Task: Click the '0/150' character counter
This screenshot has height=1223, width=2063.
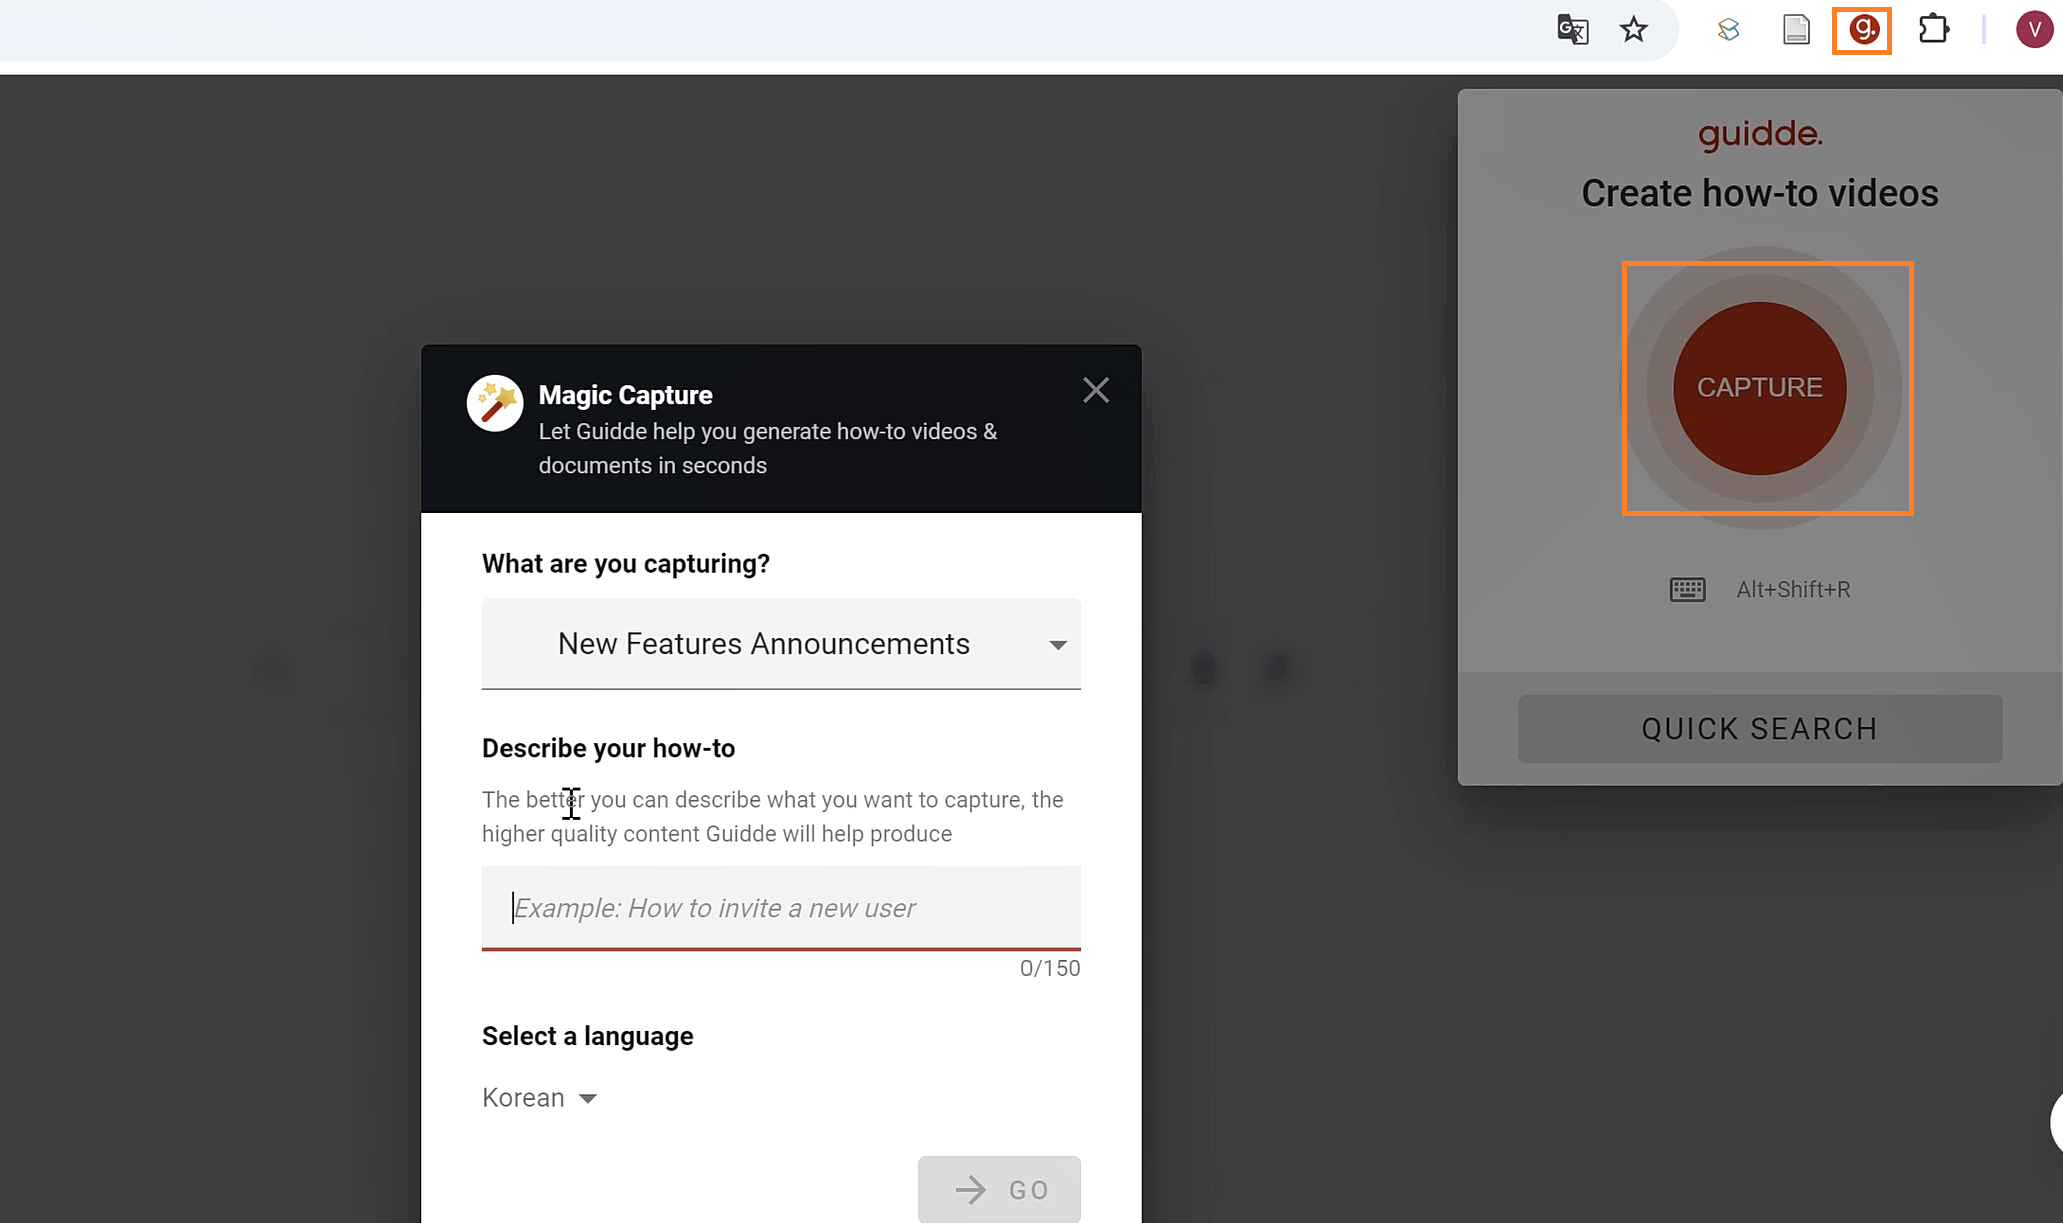Action: pyautogui.click(x=1050, y=968)
